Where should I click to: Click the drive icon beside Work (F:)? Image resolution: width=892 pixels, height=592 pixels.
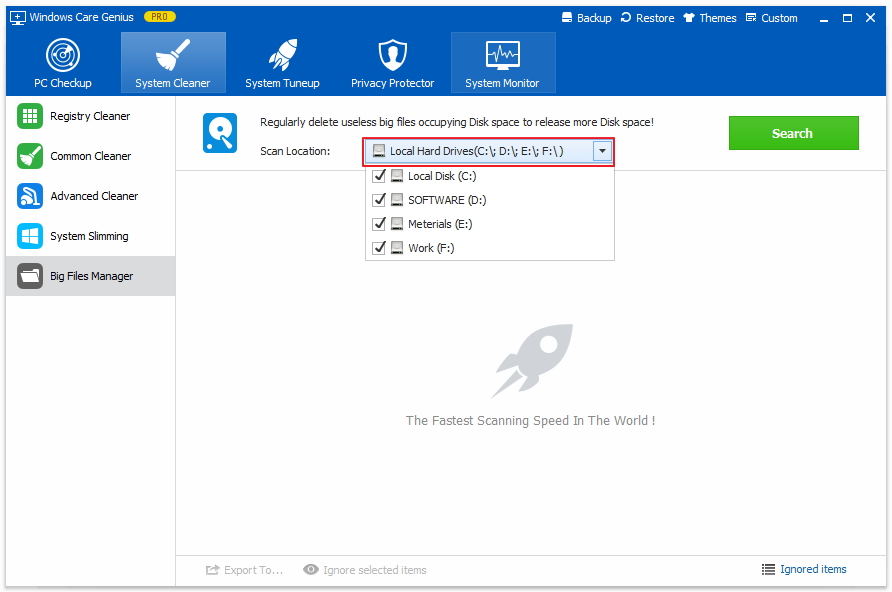click(x=397, y=248)
